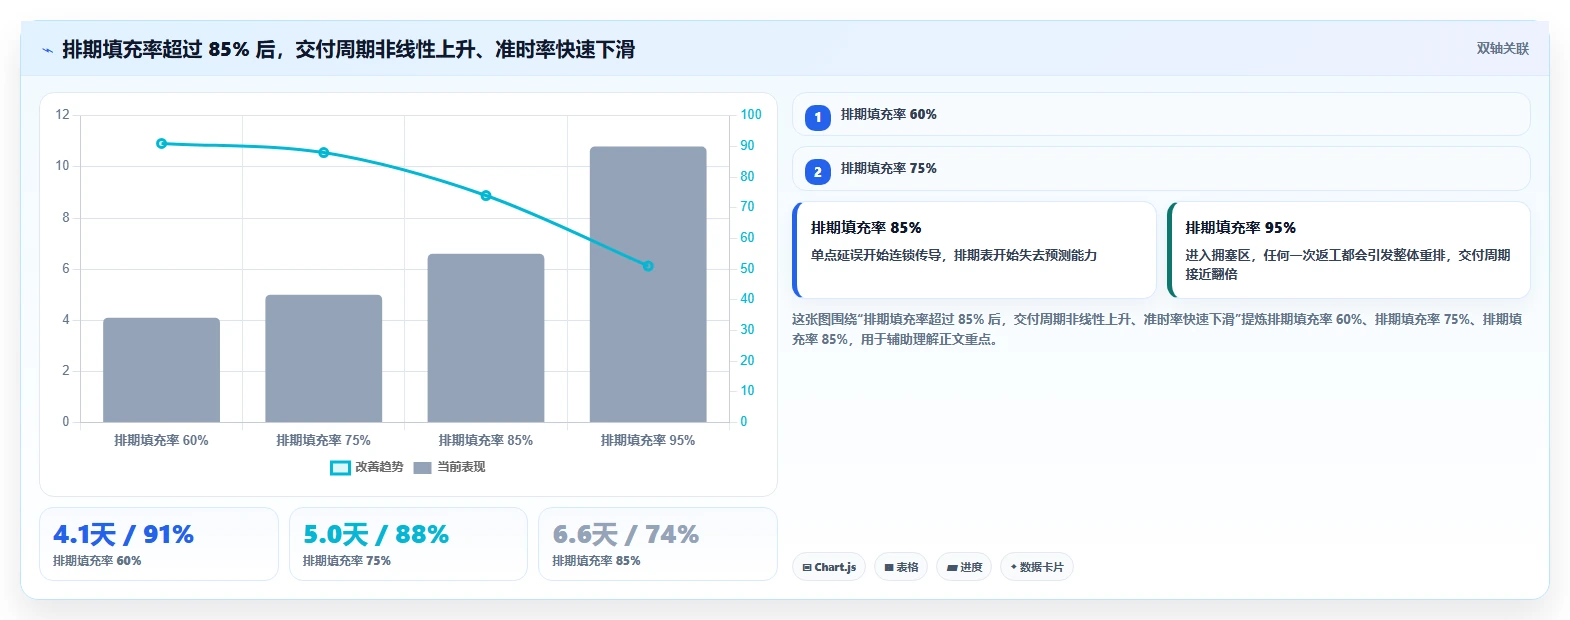Open list item 排期填充率 60%

[1161, 114]
